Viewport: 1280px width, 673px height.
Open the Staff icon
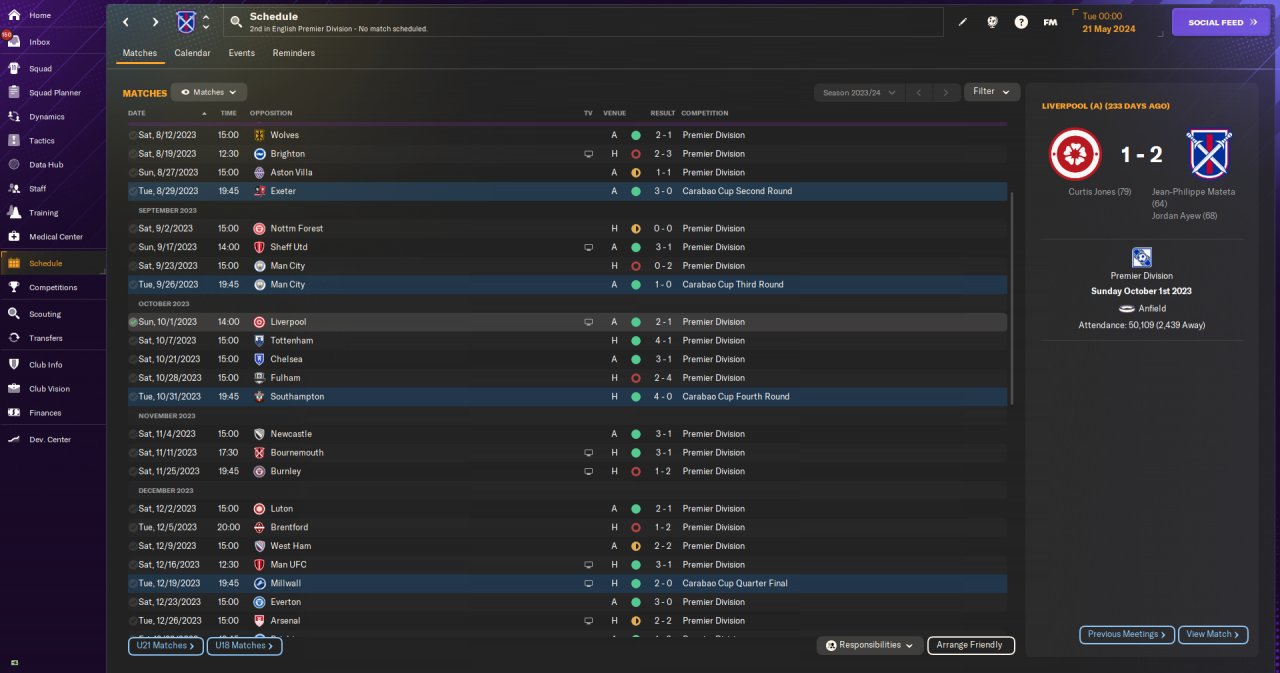coord(14,188)
